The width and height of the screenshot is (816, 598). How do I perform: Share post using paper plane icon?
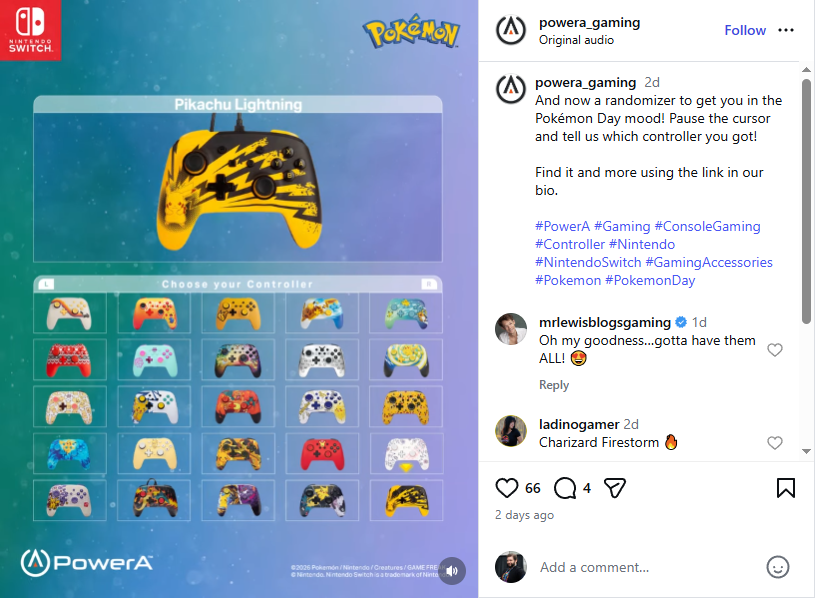point(615,488)
